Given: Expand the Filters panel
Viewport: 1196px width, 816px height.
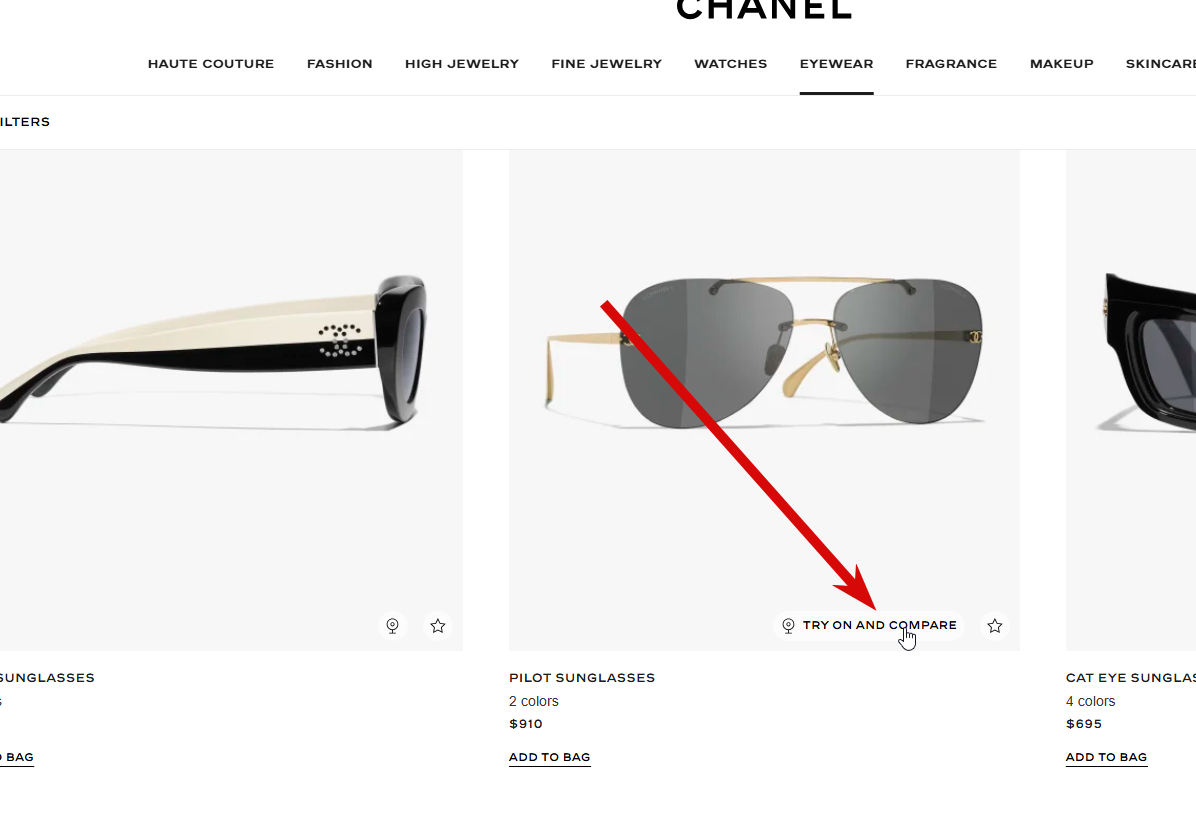Looking at the screenshot, I should (x=24, y=122).
